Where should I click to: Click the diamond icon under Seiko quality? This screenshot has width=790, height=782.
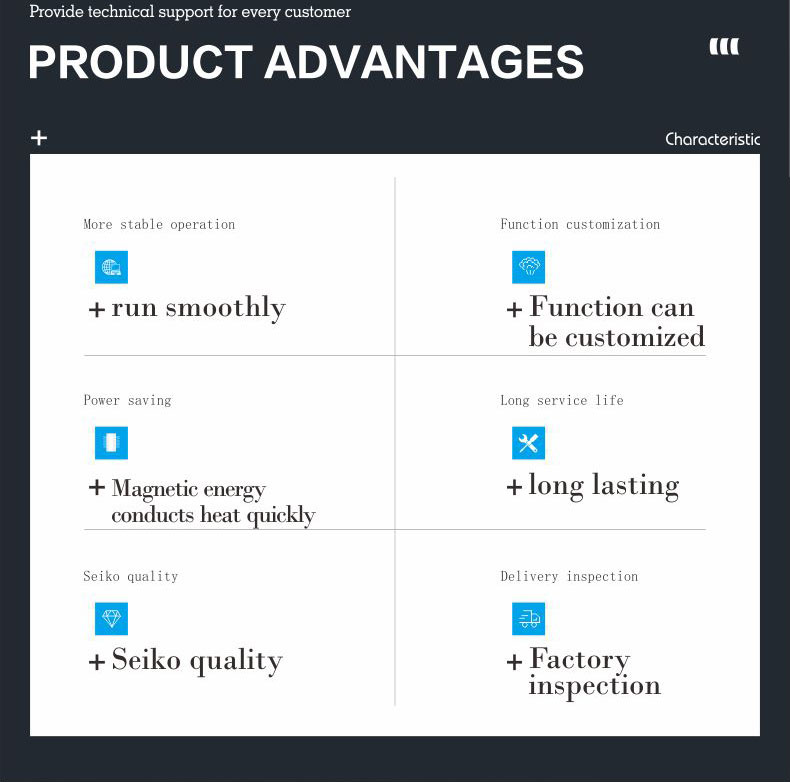pos(111,619)
